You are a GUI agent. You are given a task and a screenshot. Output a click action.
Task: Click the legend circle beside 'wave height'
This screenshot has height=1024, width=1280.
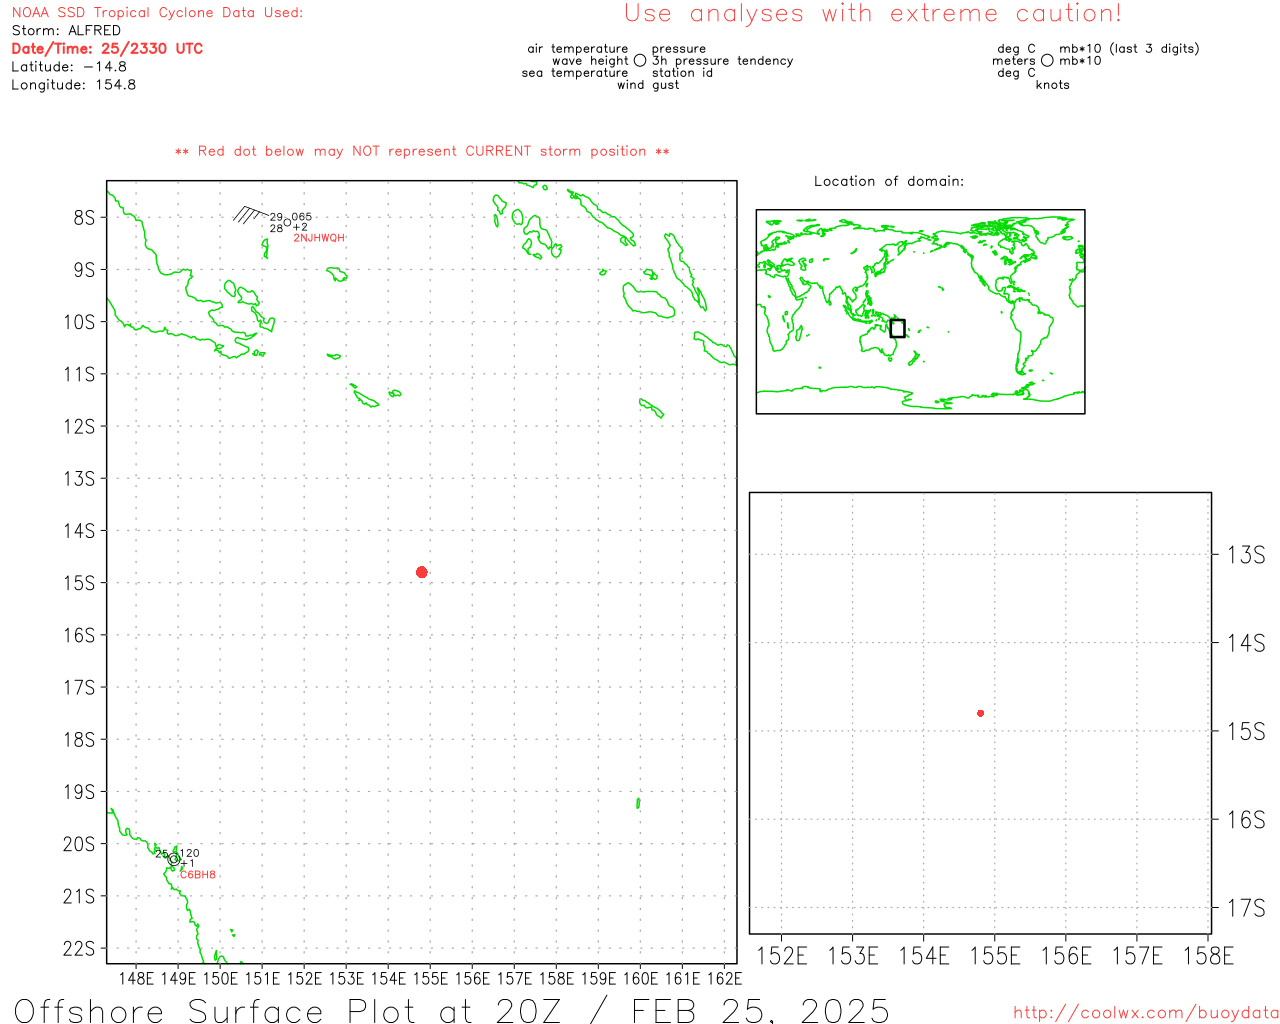640,61
